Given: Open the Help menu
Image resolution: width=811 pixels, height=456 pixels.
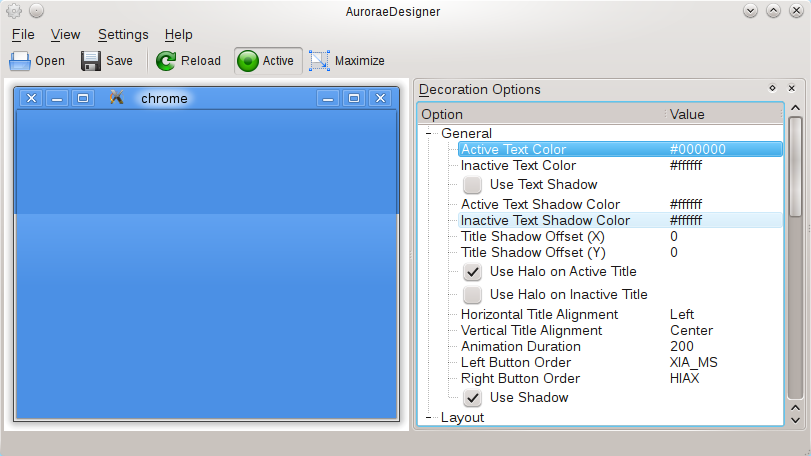Looking at the screenshot, I should pos(178,35).
